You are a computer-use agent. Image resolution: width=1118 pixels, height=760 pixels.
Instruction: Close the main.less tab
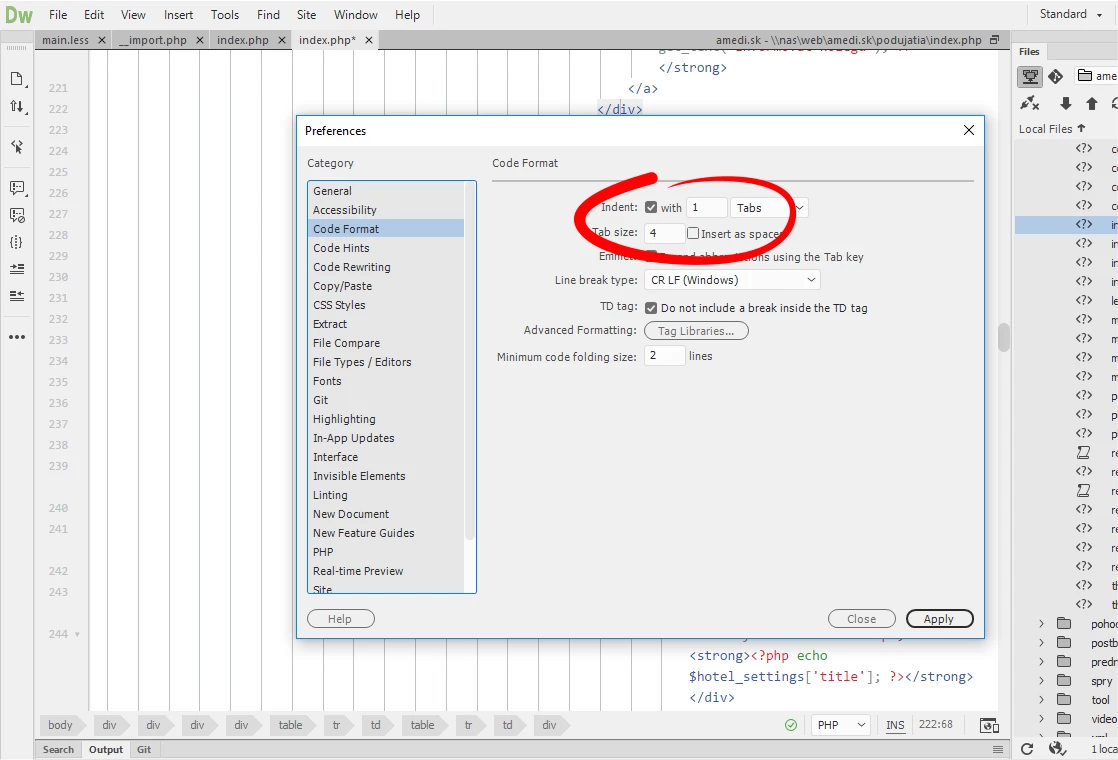tap(102, 41)
